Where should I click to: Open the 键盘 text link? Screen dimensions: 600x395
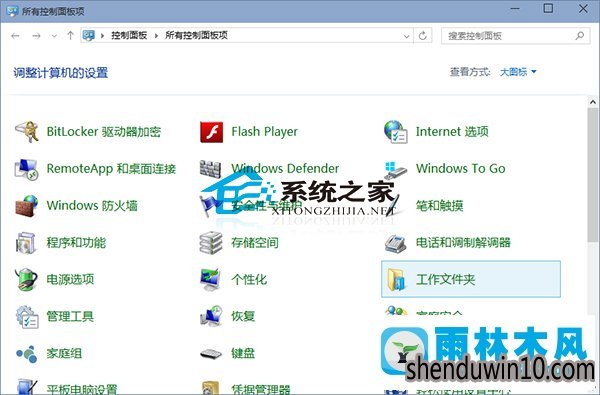[x=243, y=353]
